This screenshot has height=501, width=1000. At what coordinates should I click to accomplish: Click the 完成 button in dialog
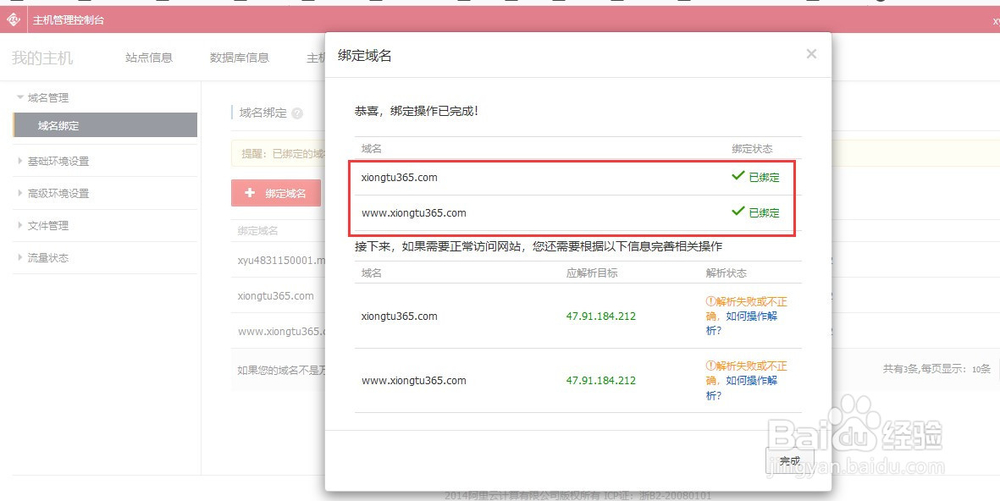790,460
